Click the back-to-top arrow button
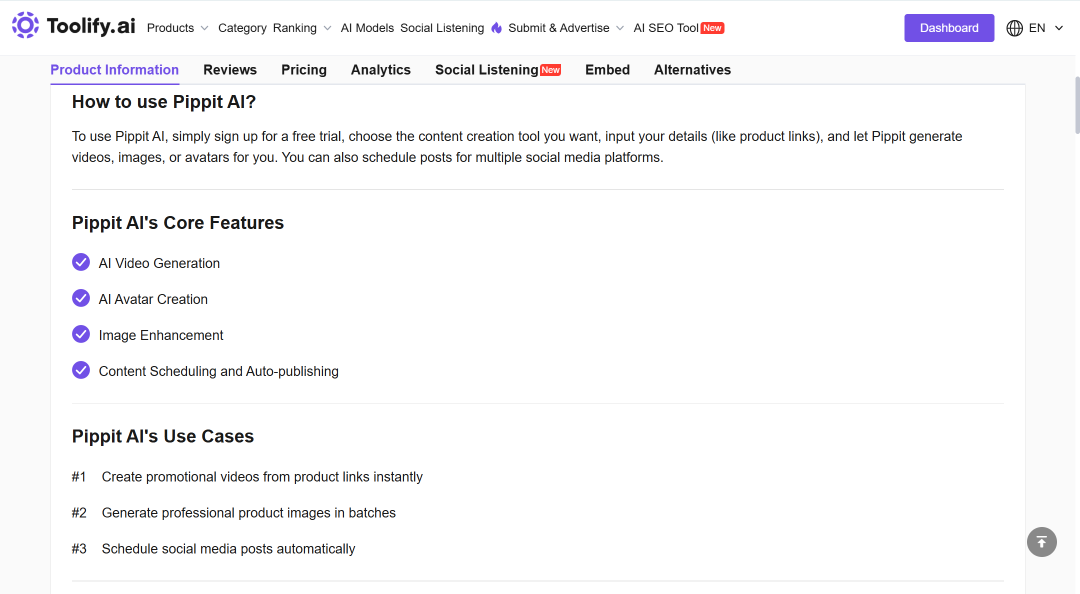The width and height of the screenshot is (1080, 594). click(x=1041, y=542)
